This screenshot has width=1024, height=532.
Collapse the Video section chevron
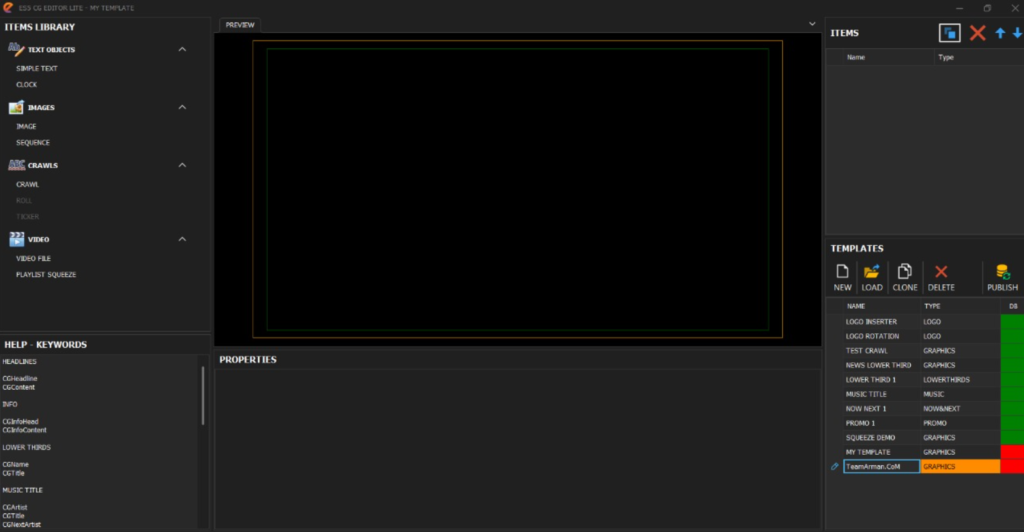(x=182, y=239)
